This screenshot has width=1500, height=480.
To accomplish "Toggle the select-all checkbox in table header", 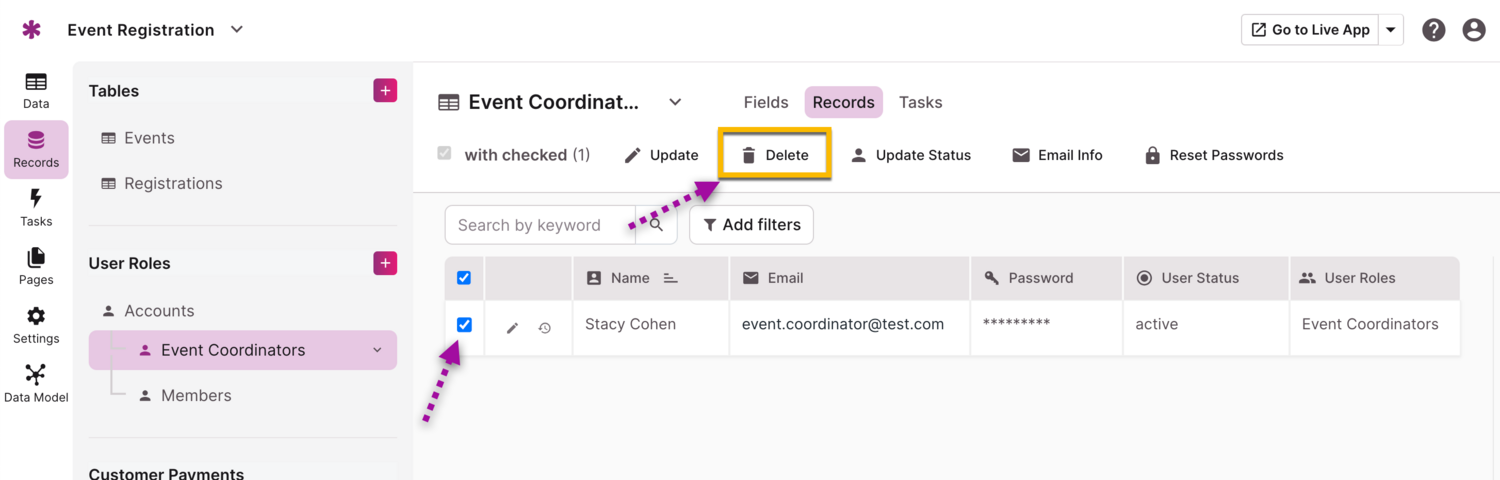I will tap(464, 278).
